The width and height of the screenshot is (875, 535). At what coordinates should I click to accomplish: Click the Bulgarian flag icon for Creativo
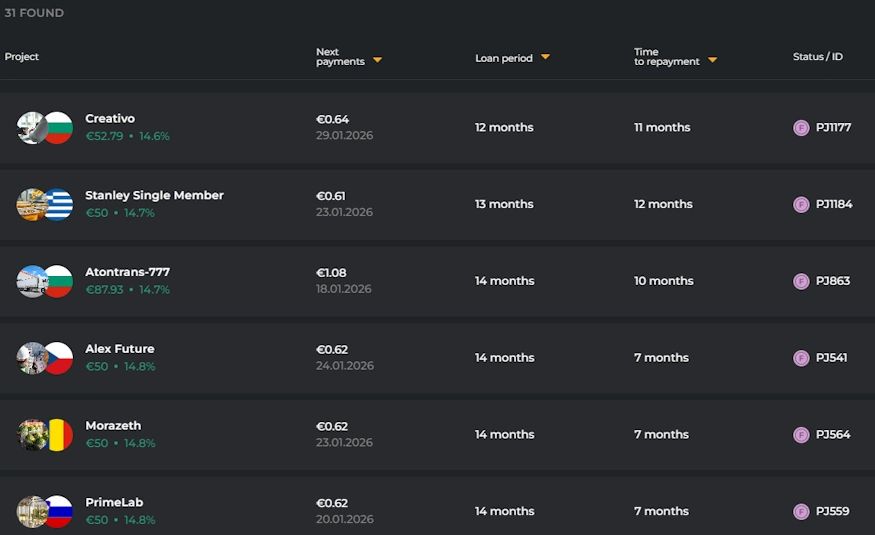point(58,128)
